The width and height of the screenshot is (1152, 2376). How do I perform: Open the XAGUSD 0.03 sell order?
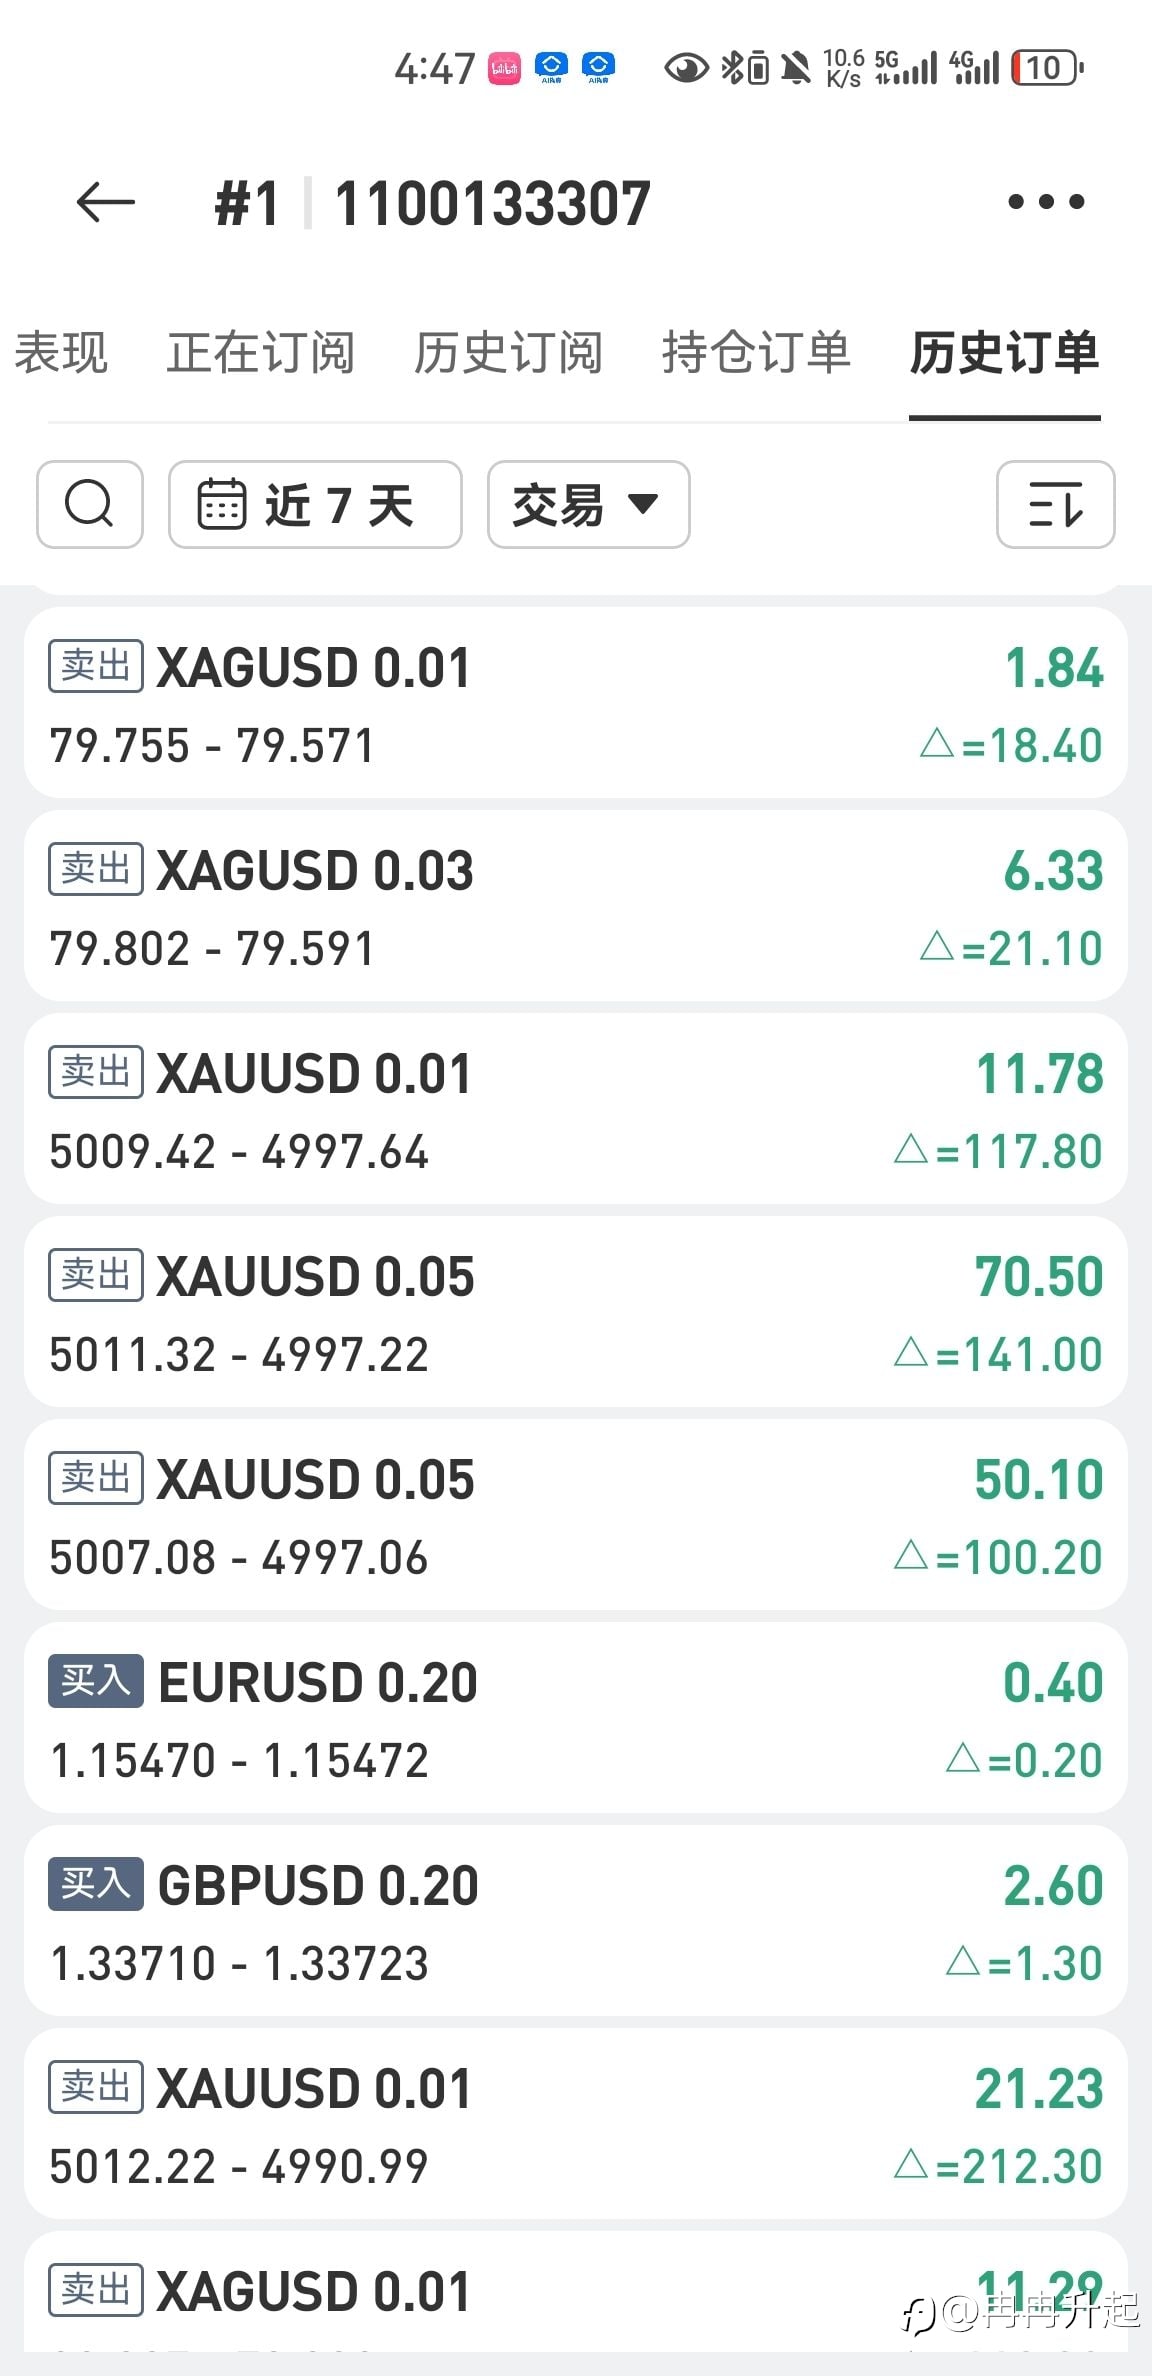click(575, 906)
